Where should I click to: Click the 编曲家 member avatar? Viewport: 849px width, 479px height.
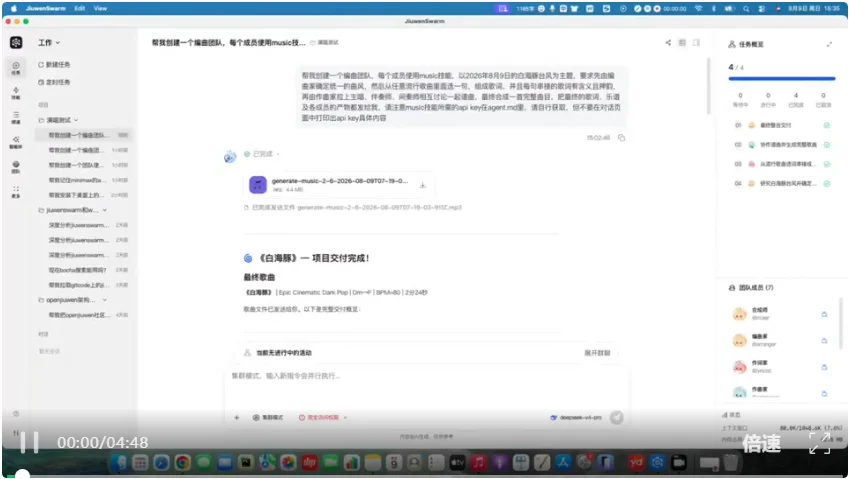740,340
